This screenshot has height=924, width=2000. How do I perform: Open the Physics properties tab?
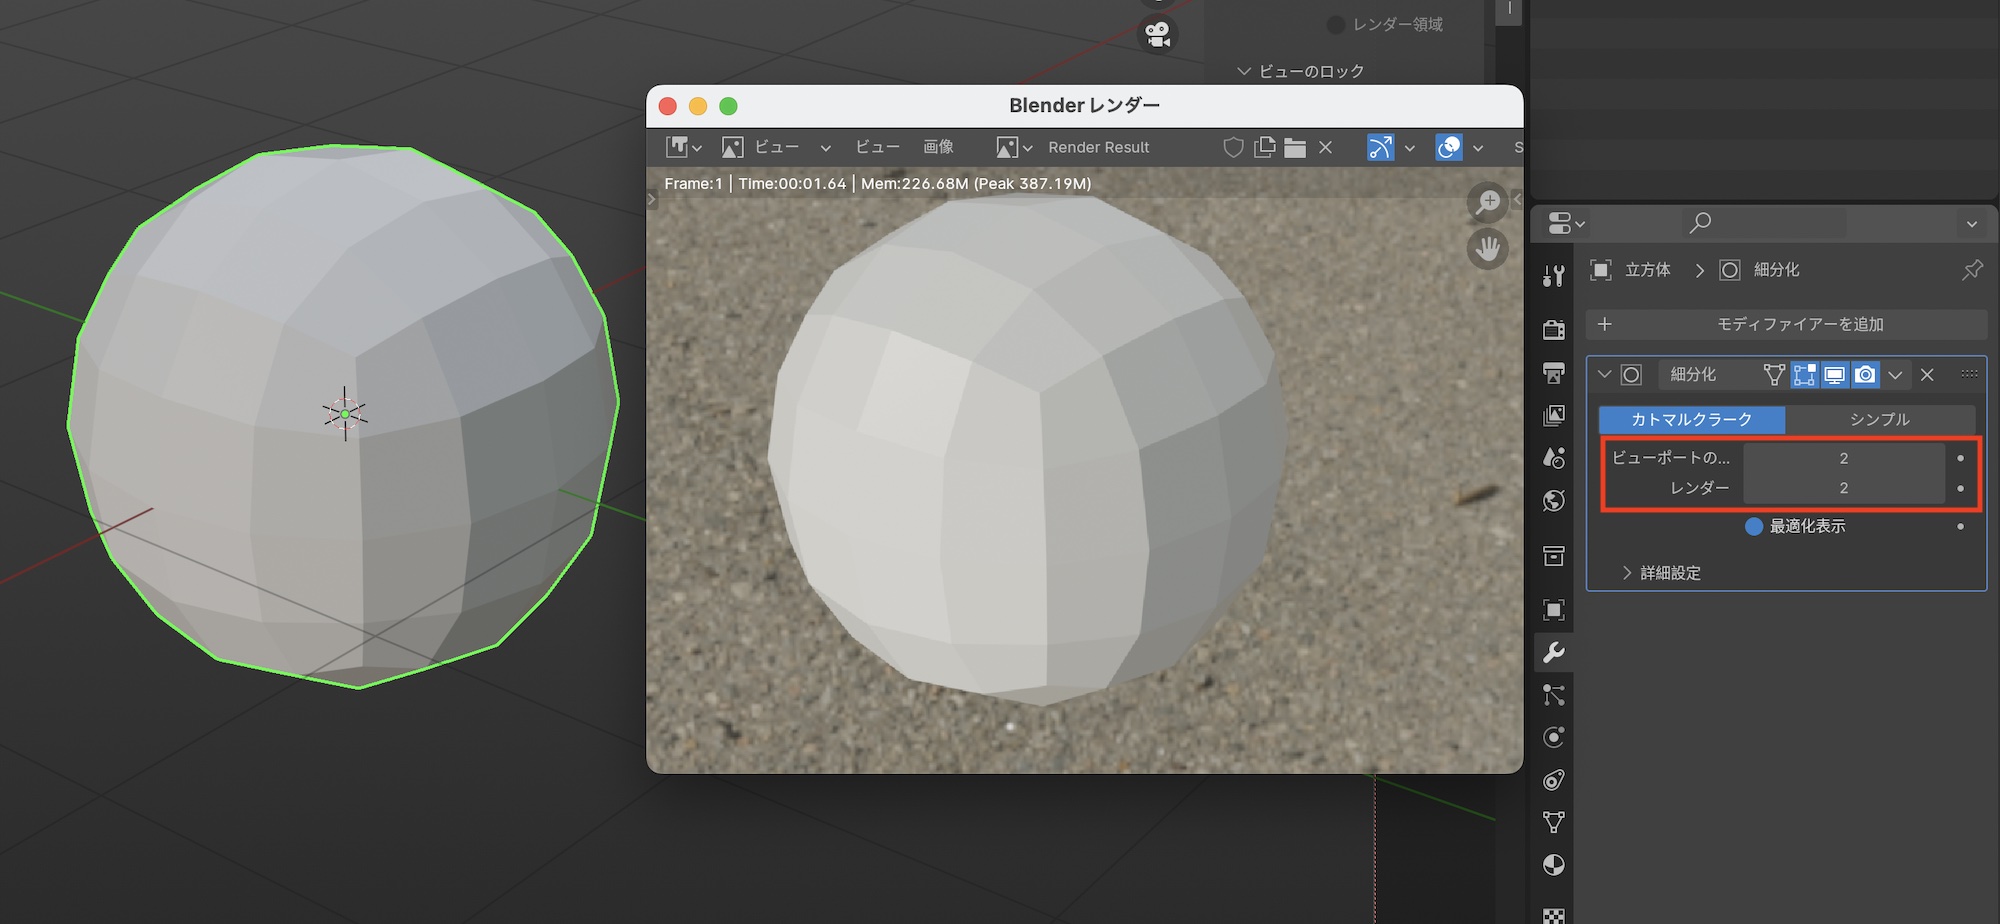[x=1553, y=737]
